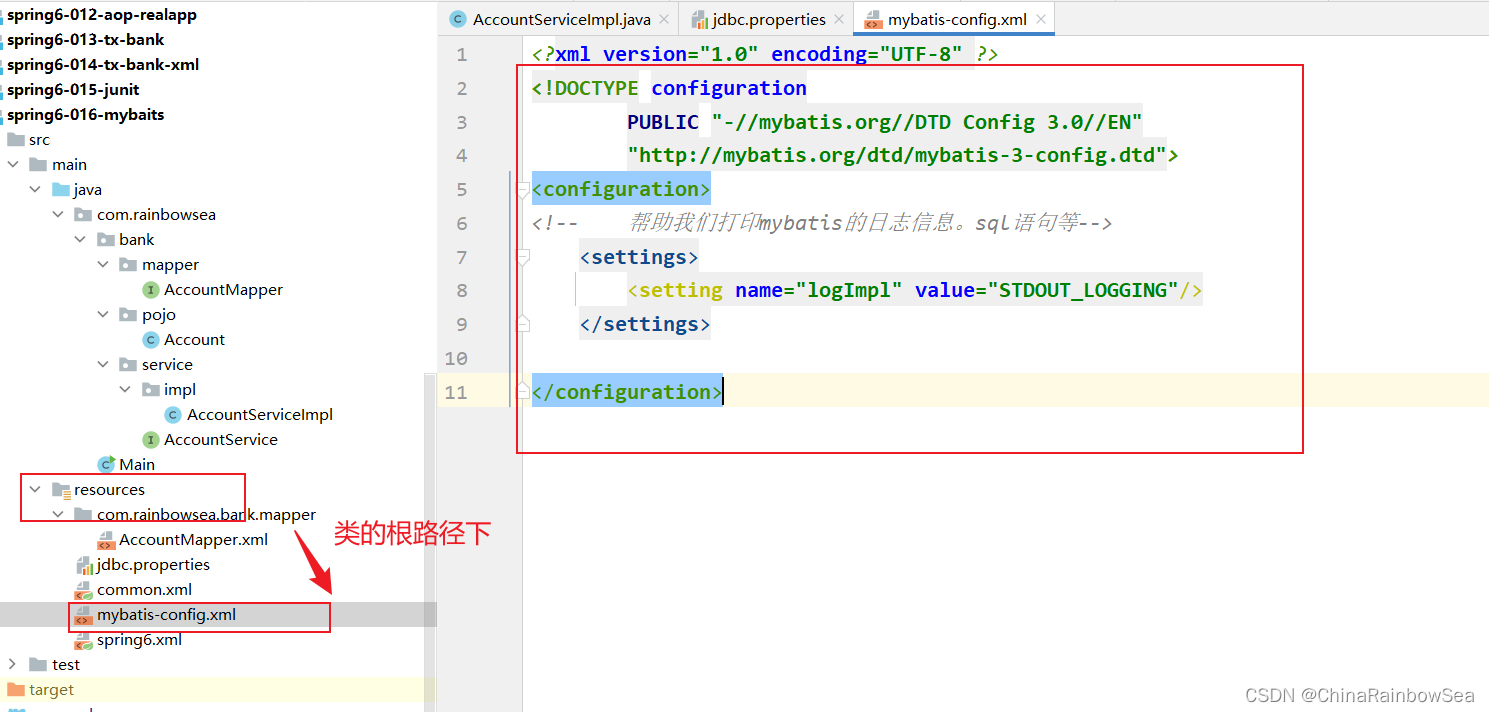Screen dimensions: 1489x712
Task: Select the target folder row
Action: [218, 690]
